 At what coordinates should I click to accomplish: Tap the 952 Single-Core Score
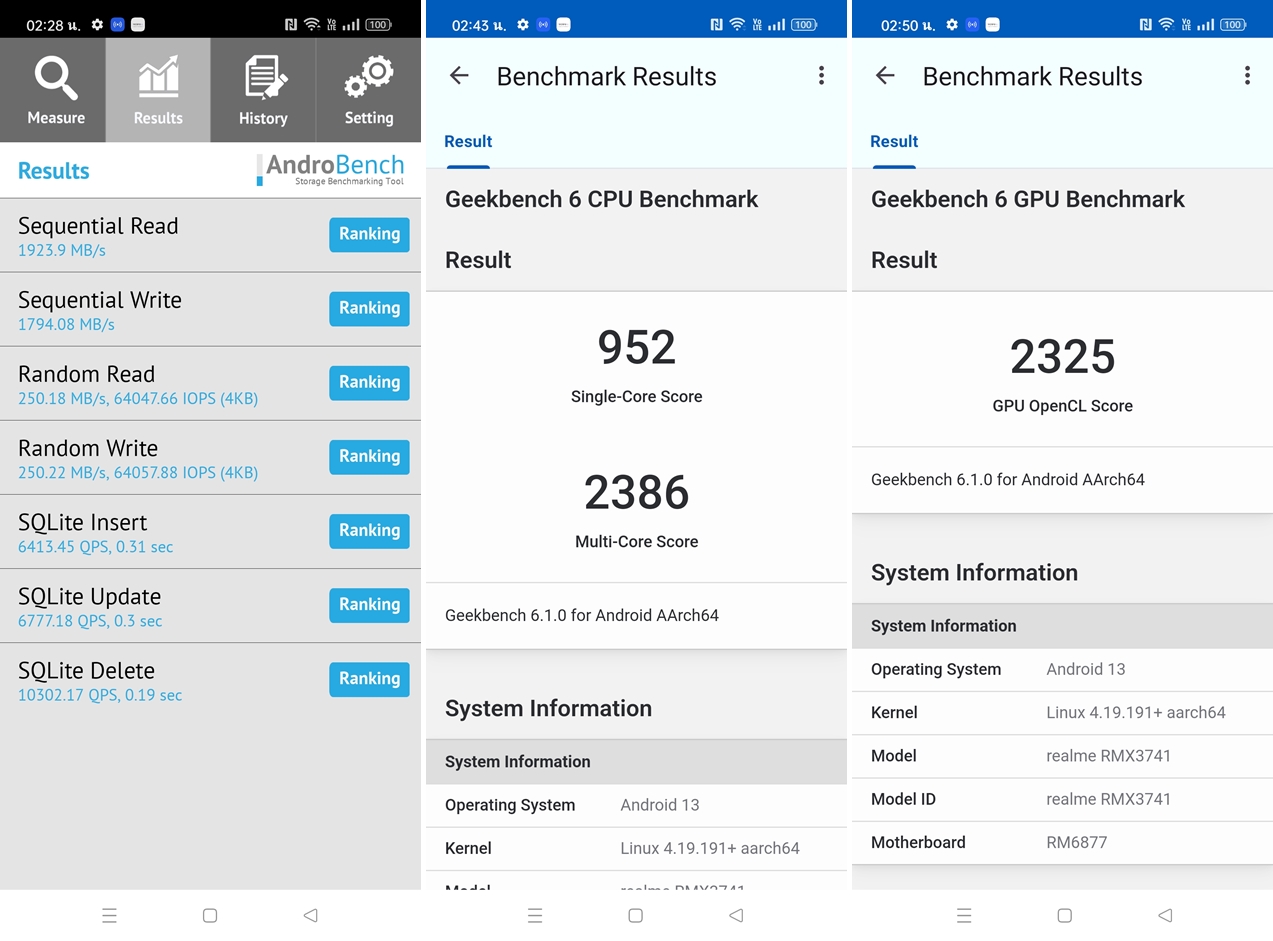point(636,347)
